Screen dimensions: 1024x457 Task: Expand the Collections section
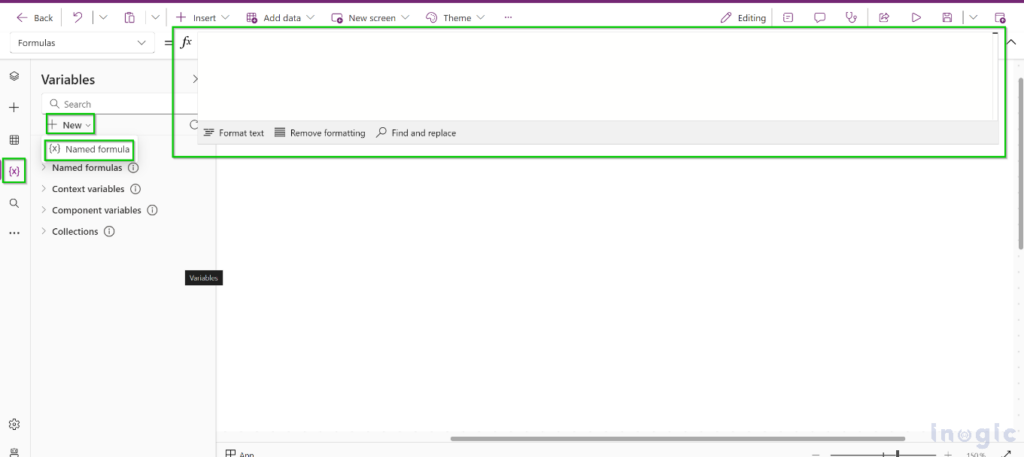(x=44, y=231)
